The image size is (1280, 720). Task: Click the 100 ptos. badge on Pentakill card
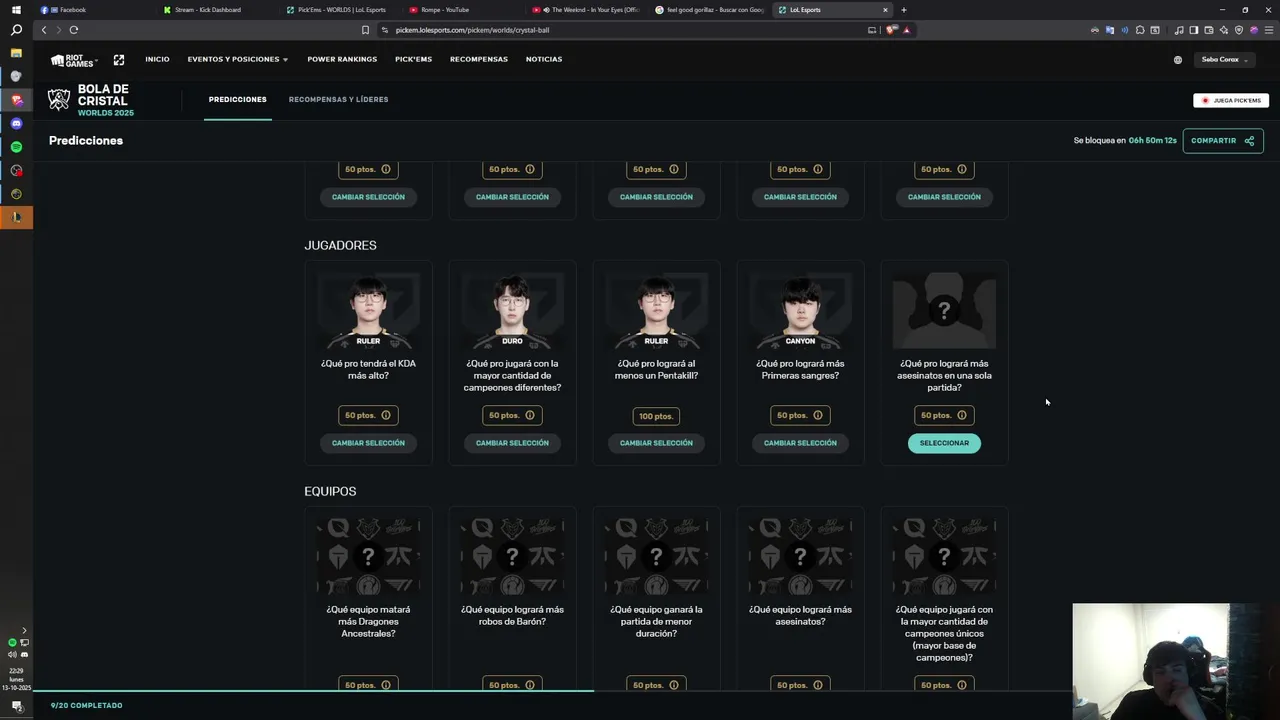click(656, 416)
